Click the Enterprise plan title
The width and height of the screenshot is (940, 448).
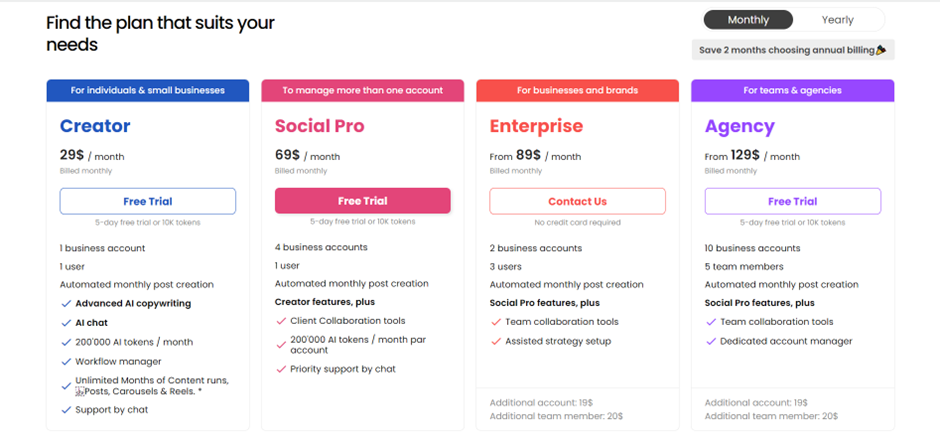point(536,126)
